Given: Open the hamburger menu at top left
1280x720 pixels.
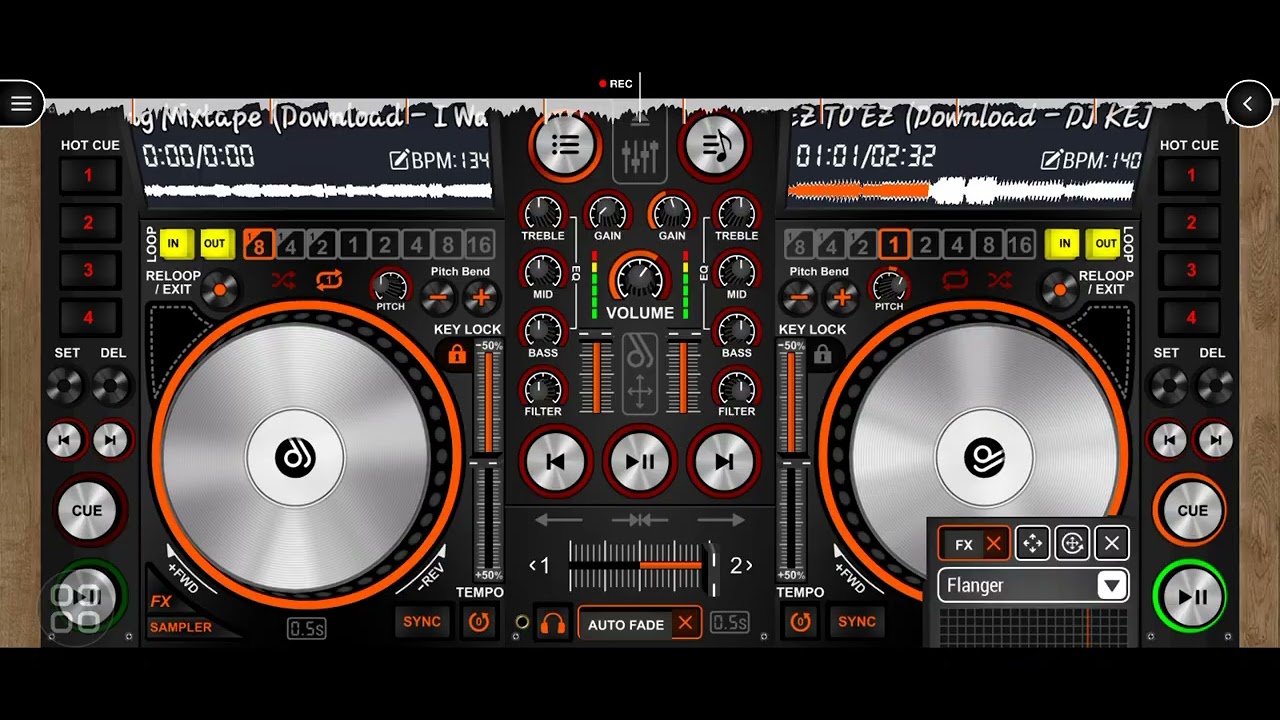Looking at the screenshot, I should pyautogui.click(x=21, y=103).
